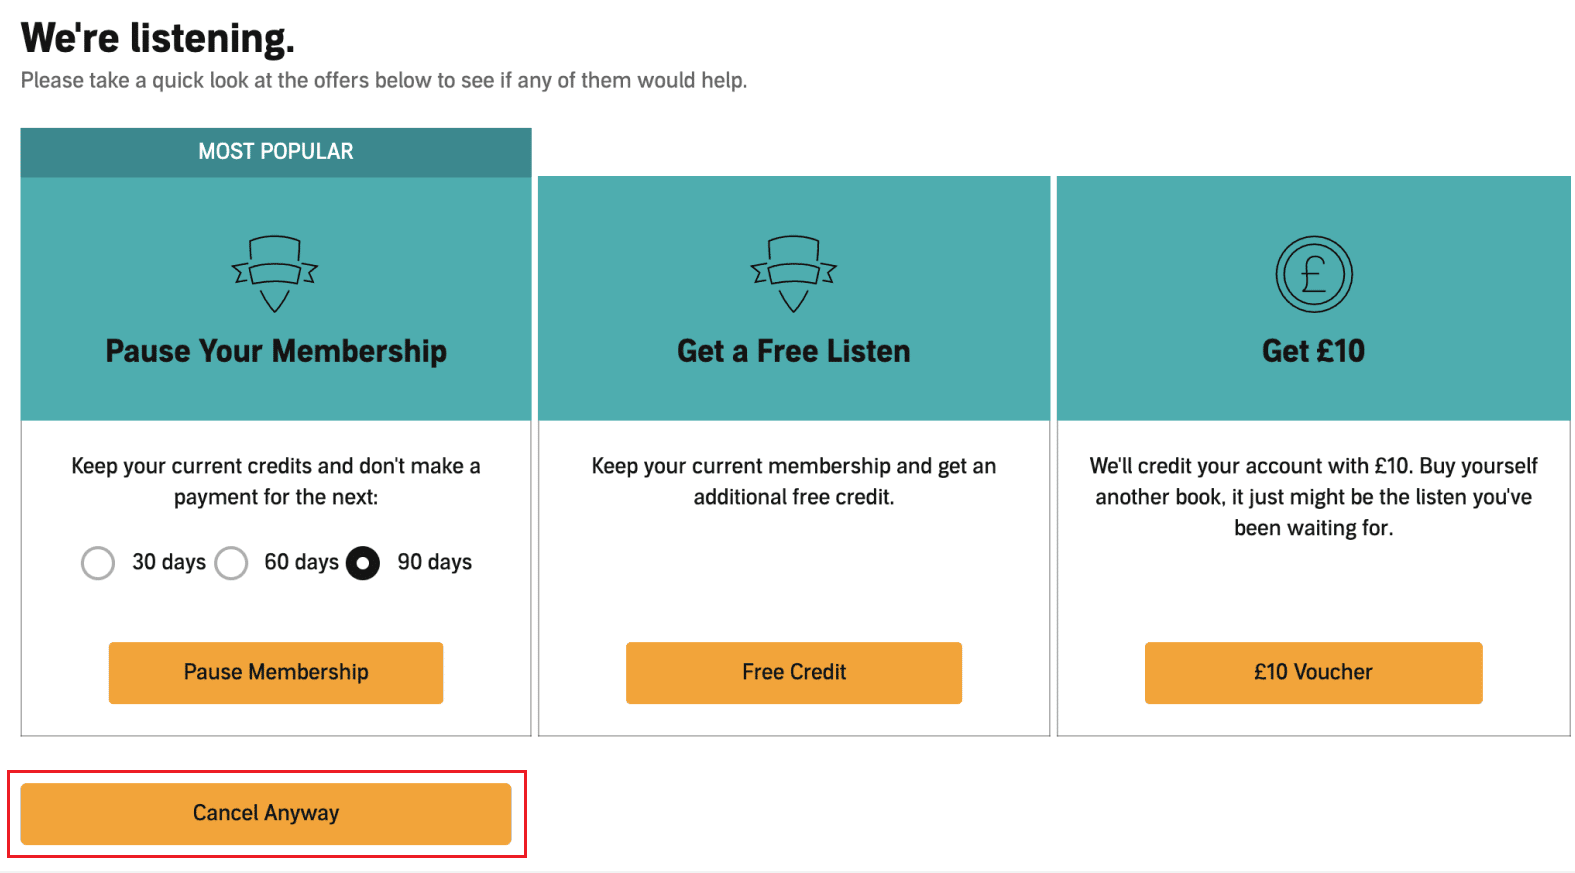Click the Get £10 heading
This screenshot has height=873, width=1575.
[1314, 352]
